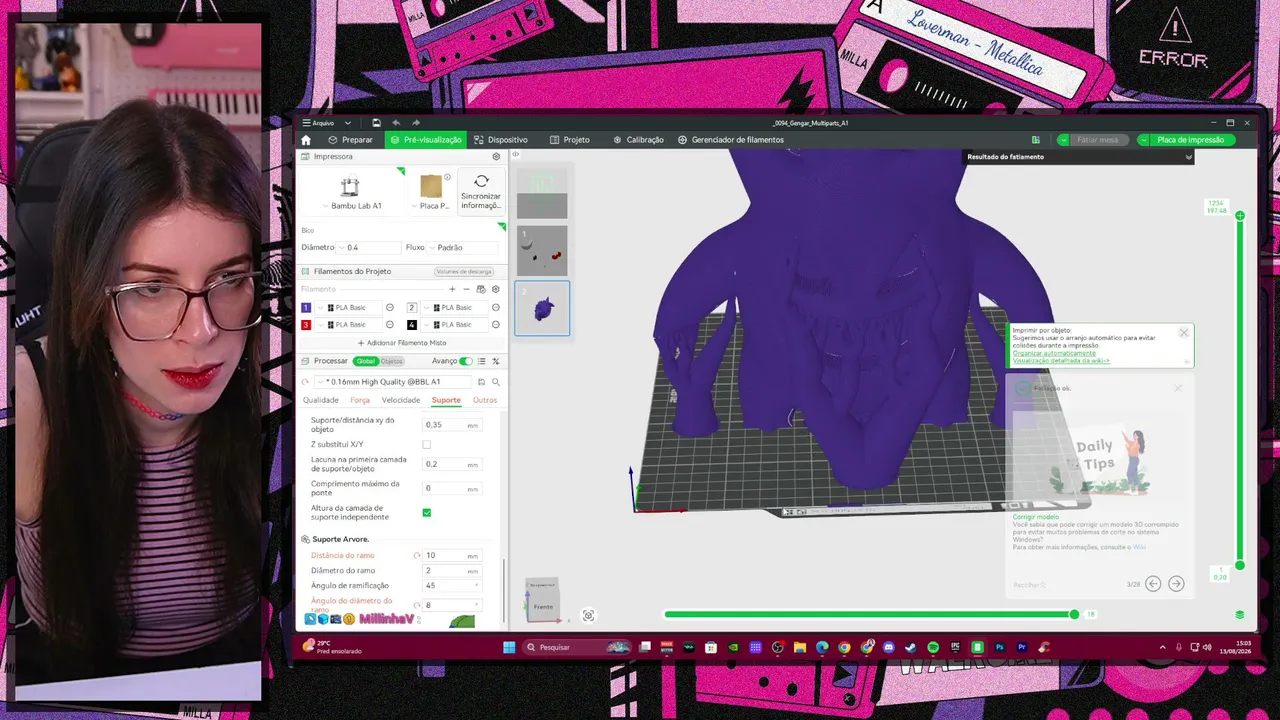Collapse the sidebar with the arrows icon
This screenshot has width=1280, height=720.
(x=516, y=154)
